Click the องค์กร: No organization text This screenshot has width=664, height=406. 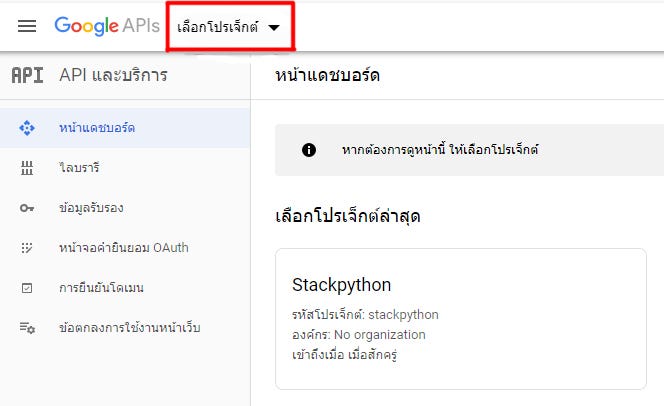[359, 334]
